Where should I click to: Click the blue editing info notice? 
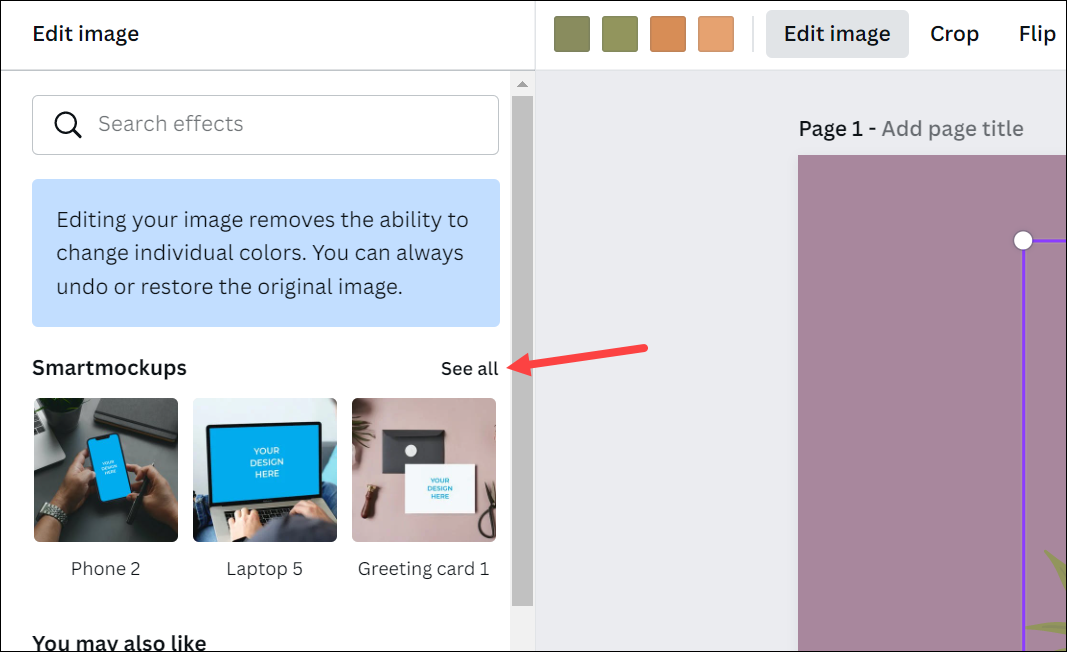[266, 253]
